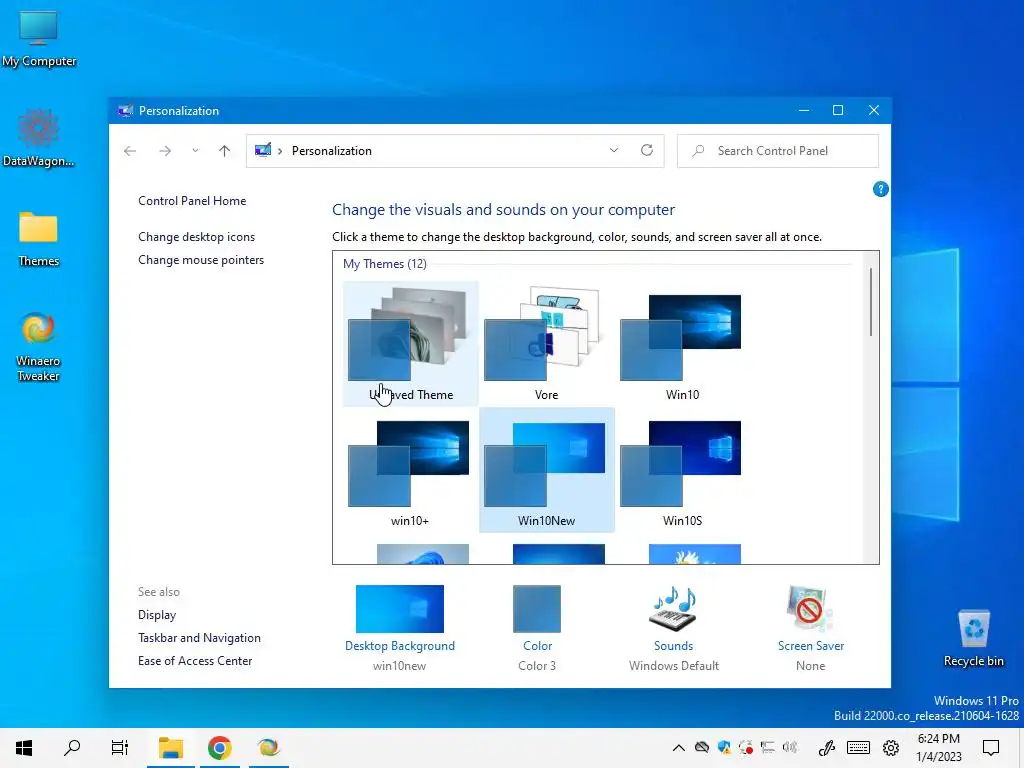Open Google Chrome from taskbar
1024x768 pixels.
click(x=219, y=748)
